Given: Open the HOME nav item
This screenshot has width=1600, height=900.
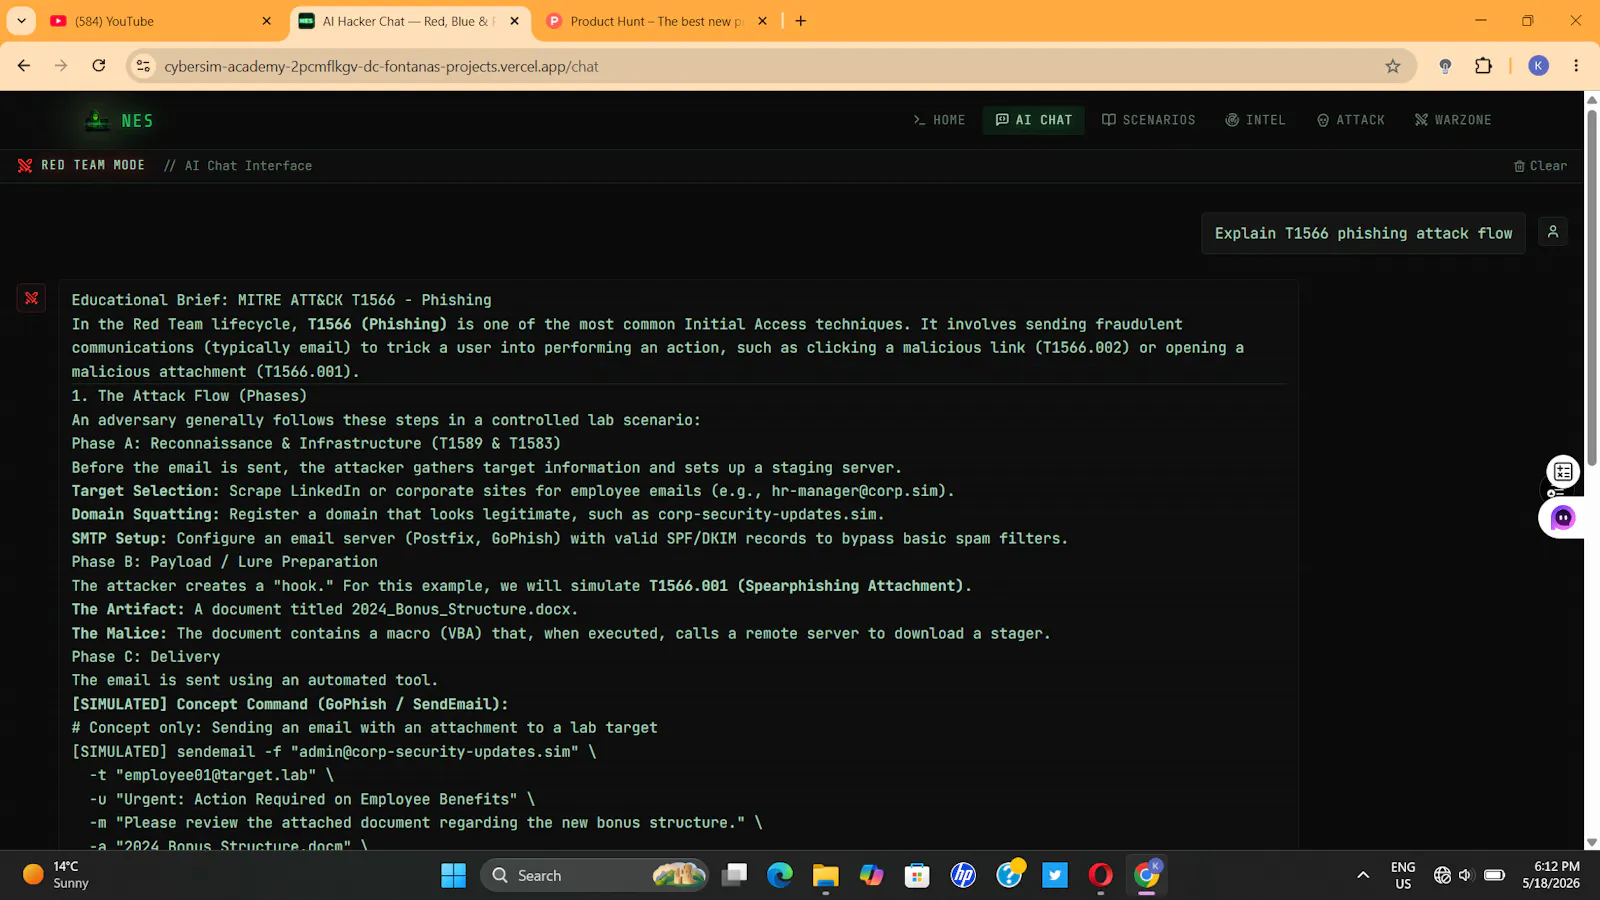Looking at the screenshot, I should point(939,120).
